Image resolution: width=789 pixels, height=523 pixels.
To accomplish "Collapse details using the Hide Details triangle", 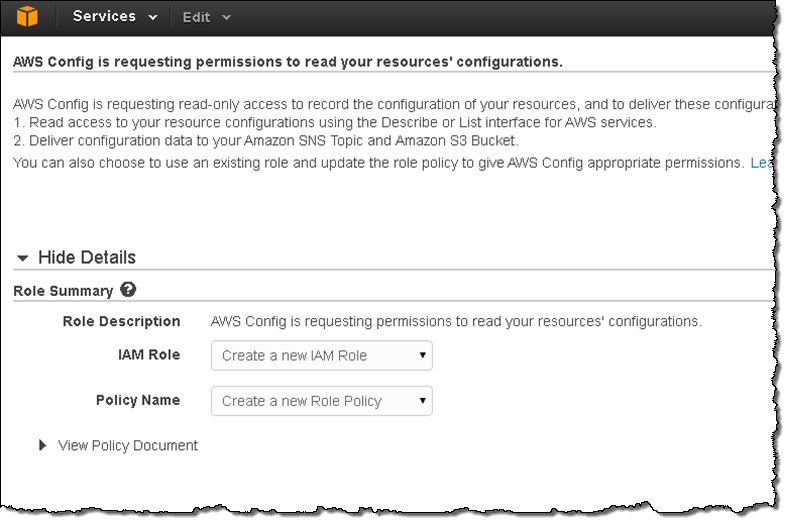I will (22, 258).
